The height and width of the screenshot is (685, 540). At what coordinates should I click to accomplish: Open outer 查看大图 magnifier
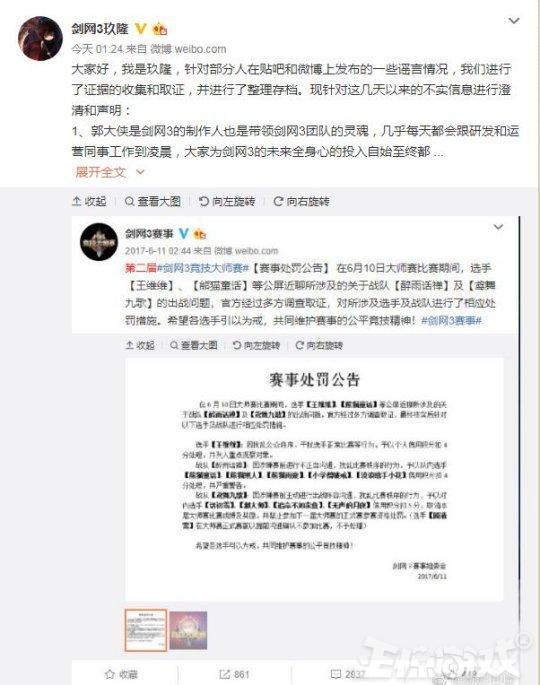point(153,201)
